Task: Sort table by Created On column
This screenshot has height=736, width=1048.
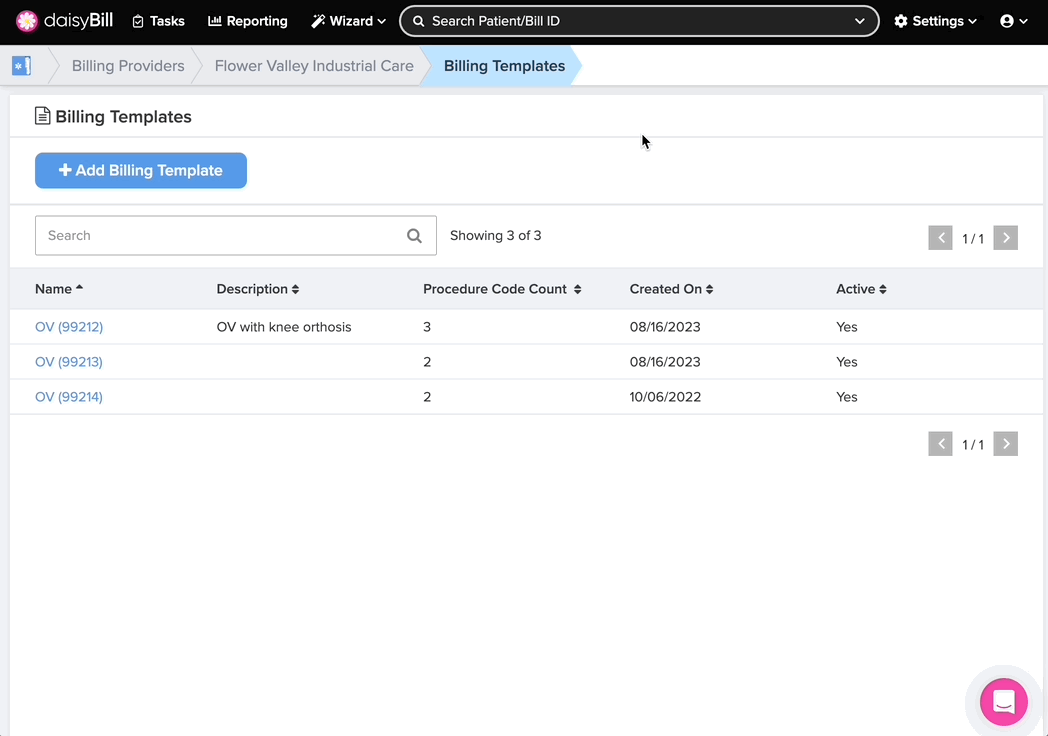Action: click(671, 289)
